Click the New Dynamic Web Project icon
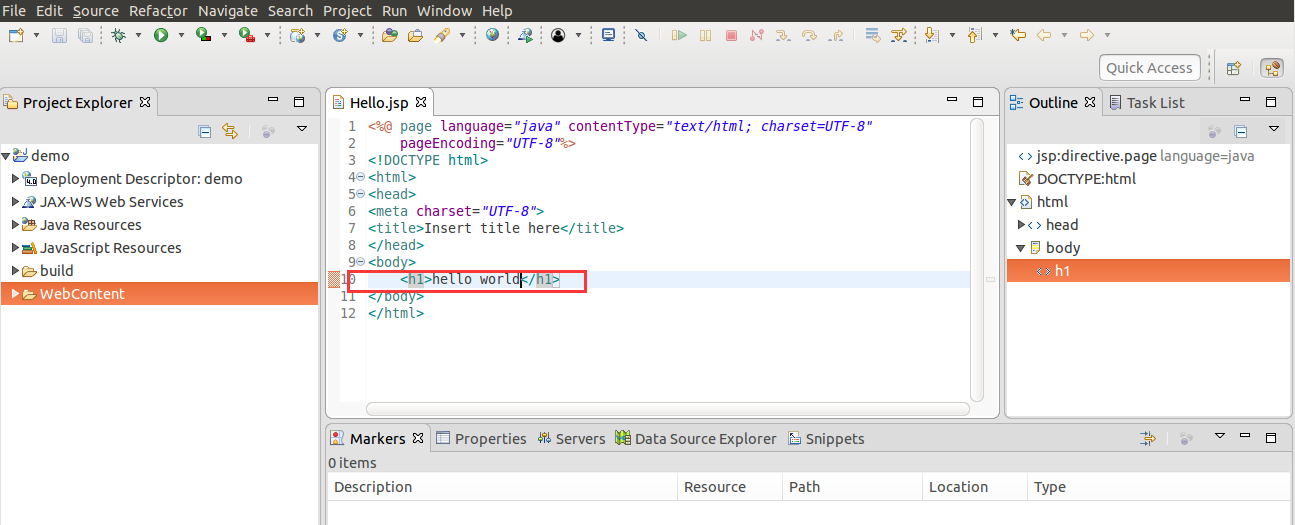1295x525 pixels. click(297, 35)
